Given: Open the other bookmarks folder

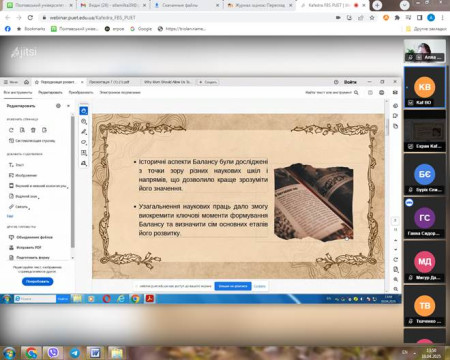Looking at the screenshot, I should (426, 29).
